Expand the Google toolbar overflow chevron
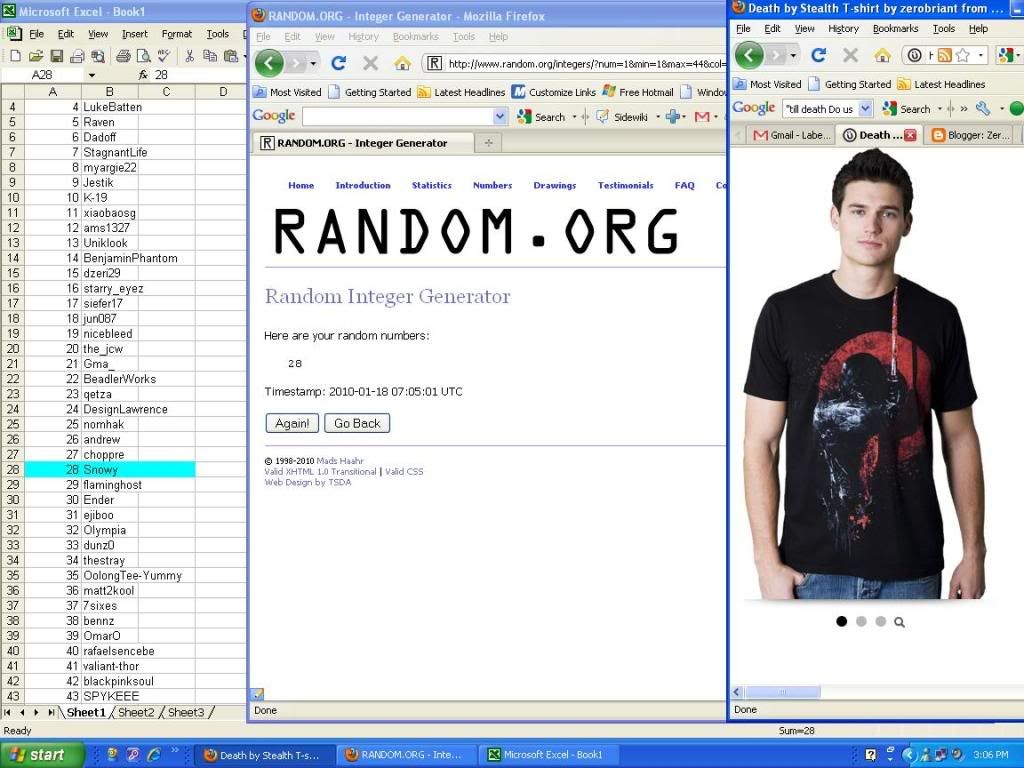 pyautogui.click(x=964, y=108)
